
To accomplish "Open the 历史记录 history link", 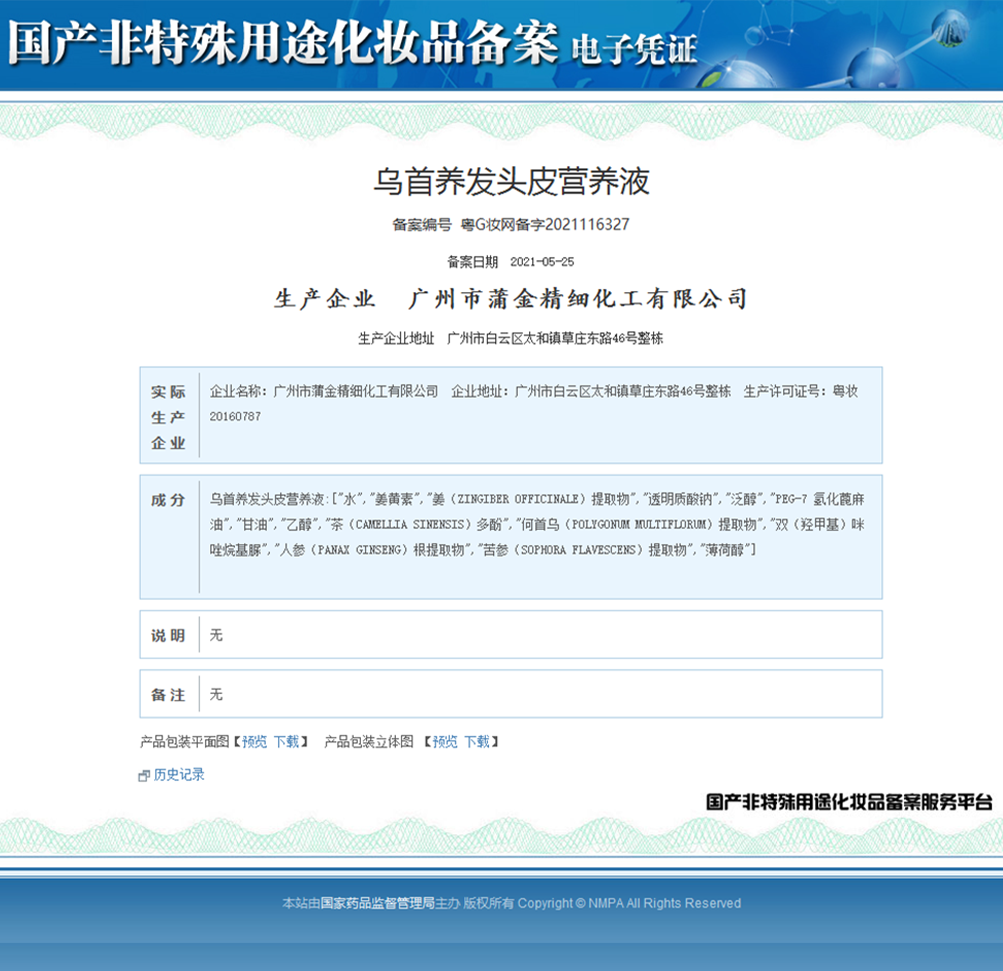I will [x=178, y=775].
